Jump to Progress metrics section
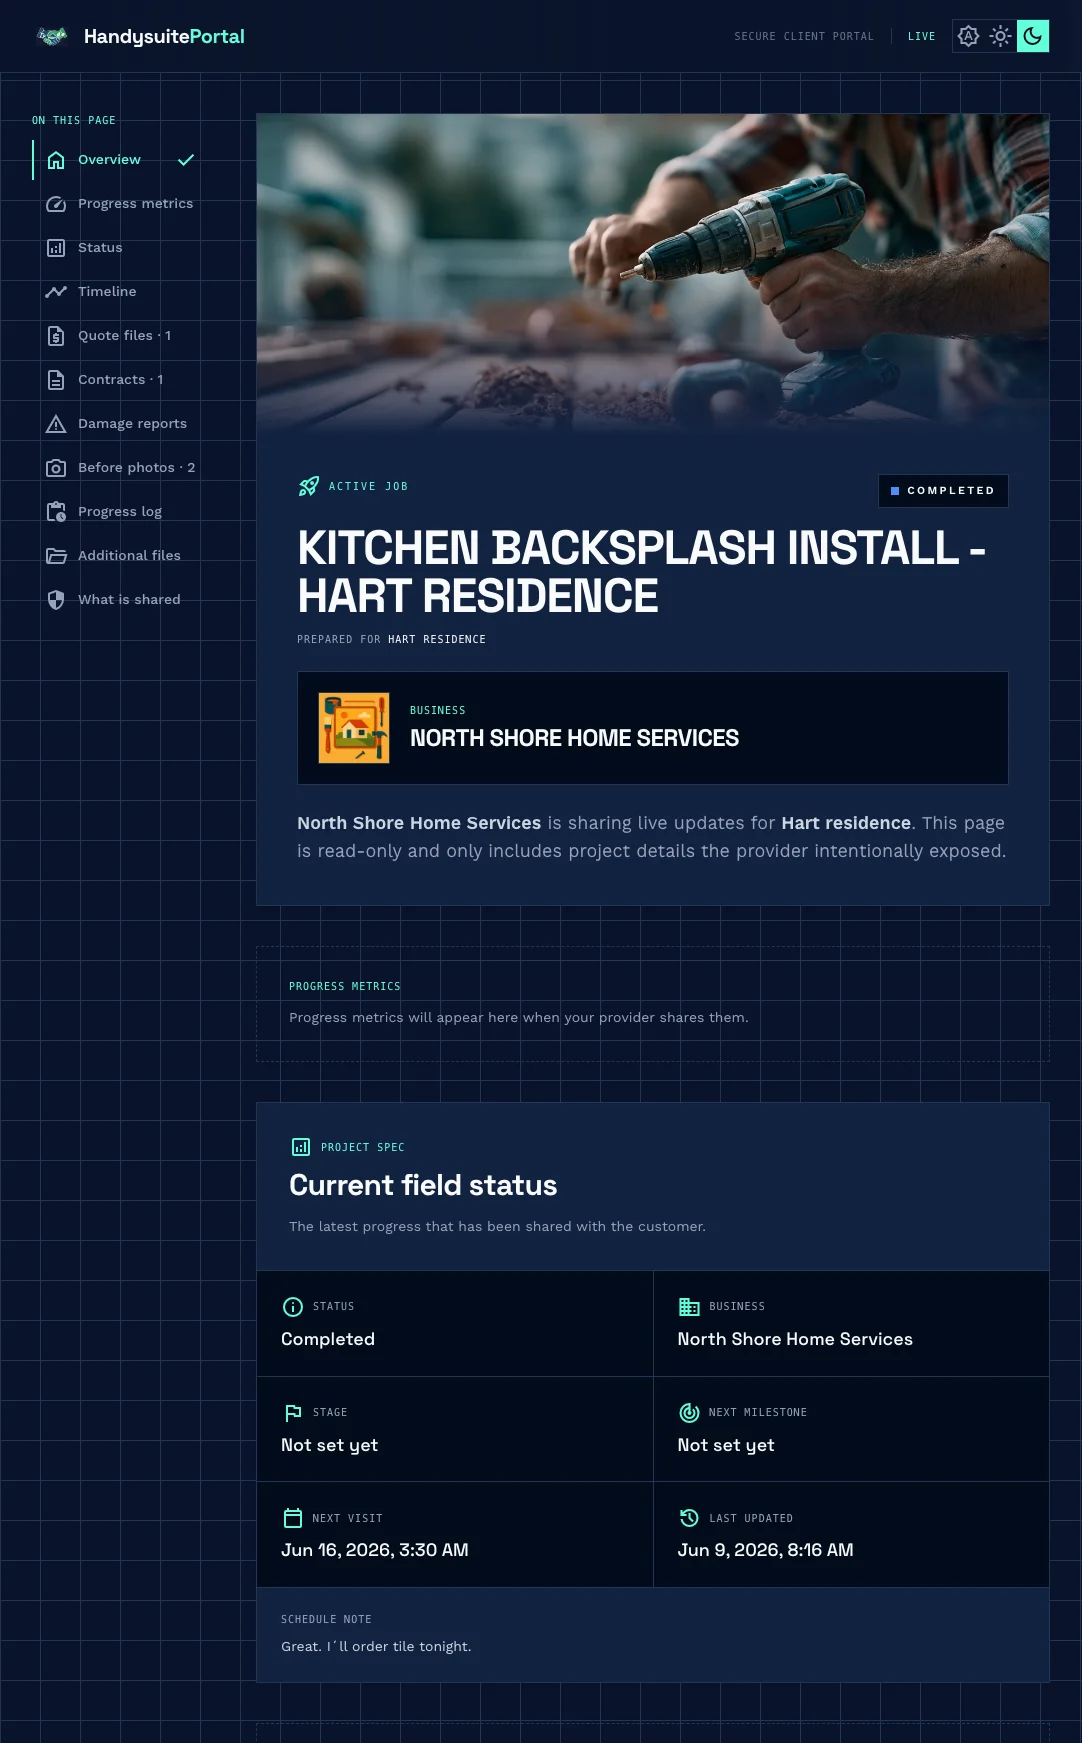The height and width of the screenshot is (1743, 1082). (121, 204)
